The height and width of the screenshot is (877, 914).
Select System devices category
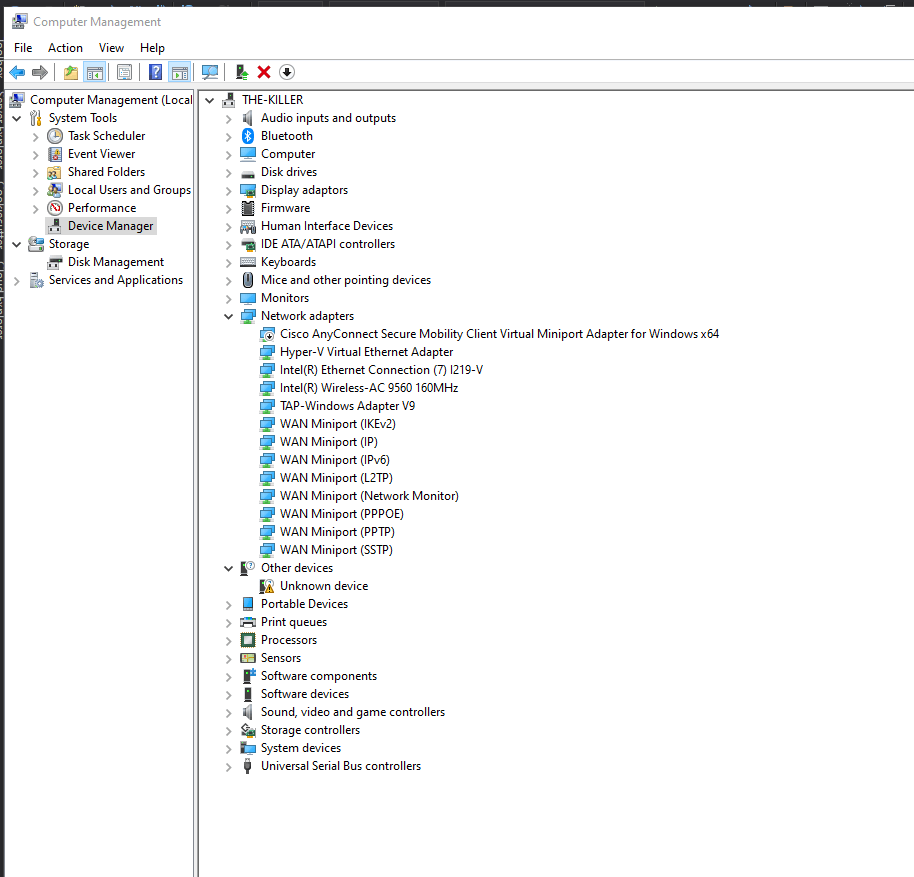pyautogui.click(x=301, y=748)
